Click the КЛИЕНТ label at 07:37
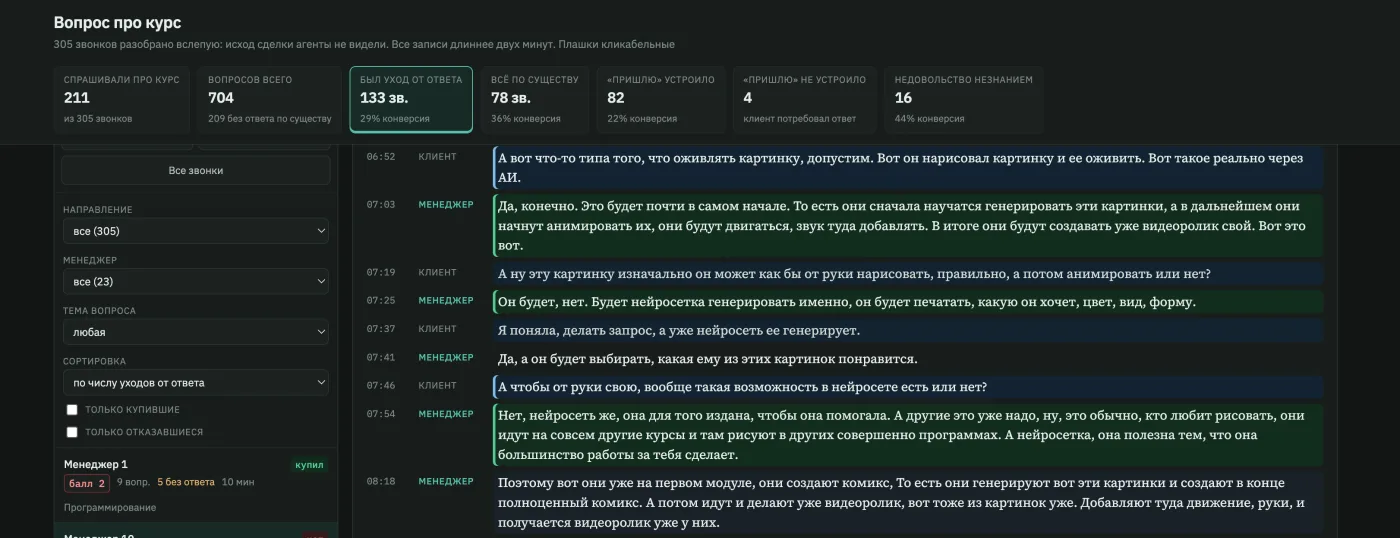1400x538 pixels. (x=437, y=329)
